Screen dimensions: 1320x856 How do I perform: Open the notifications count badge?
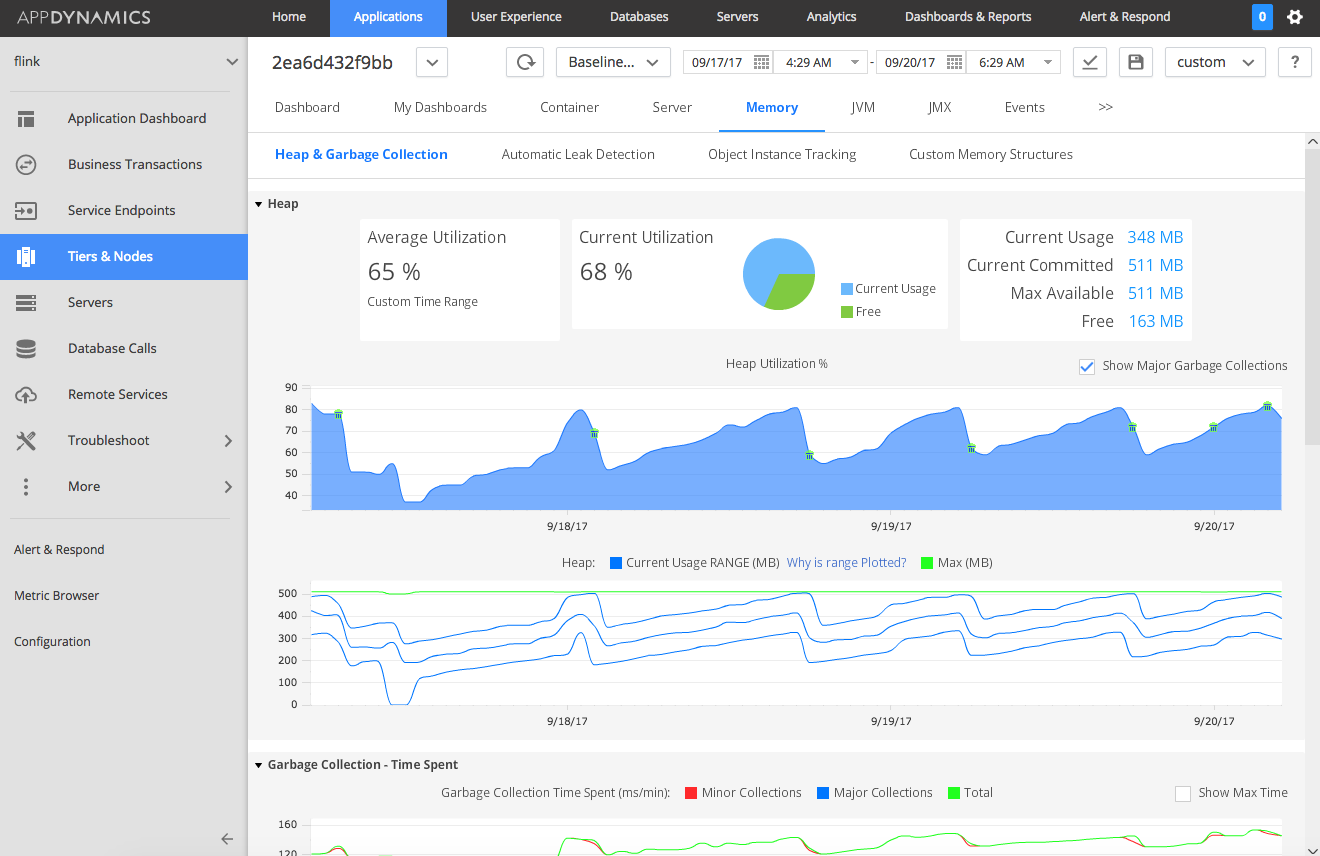click(x=1262, y=17)
